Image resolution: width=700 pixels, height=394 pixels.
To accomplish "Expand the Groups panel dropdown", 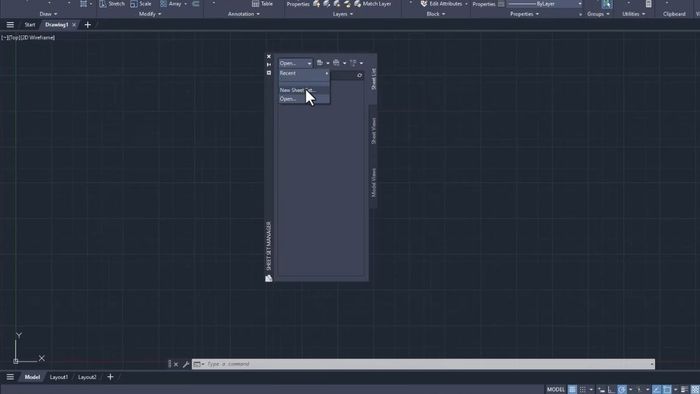I will point(598,14).
